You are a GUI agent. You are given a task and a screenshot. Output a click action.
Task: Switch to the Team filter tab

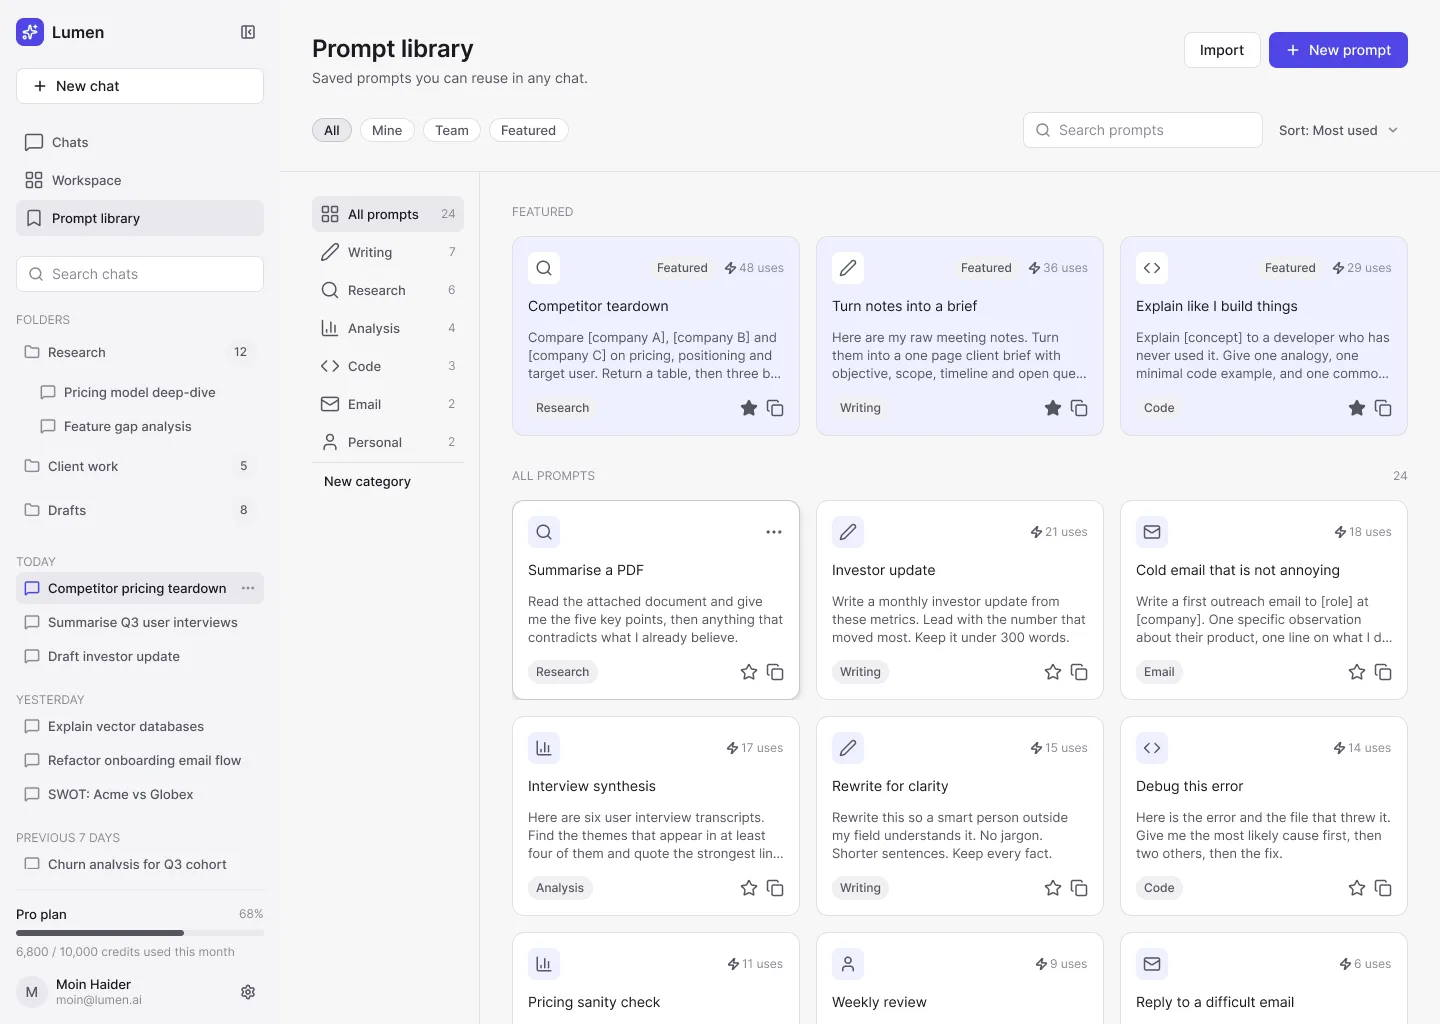click(452, 130)
